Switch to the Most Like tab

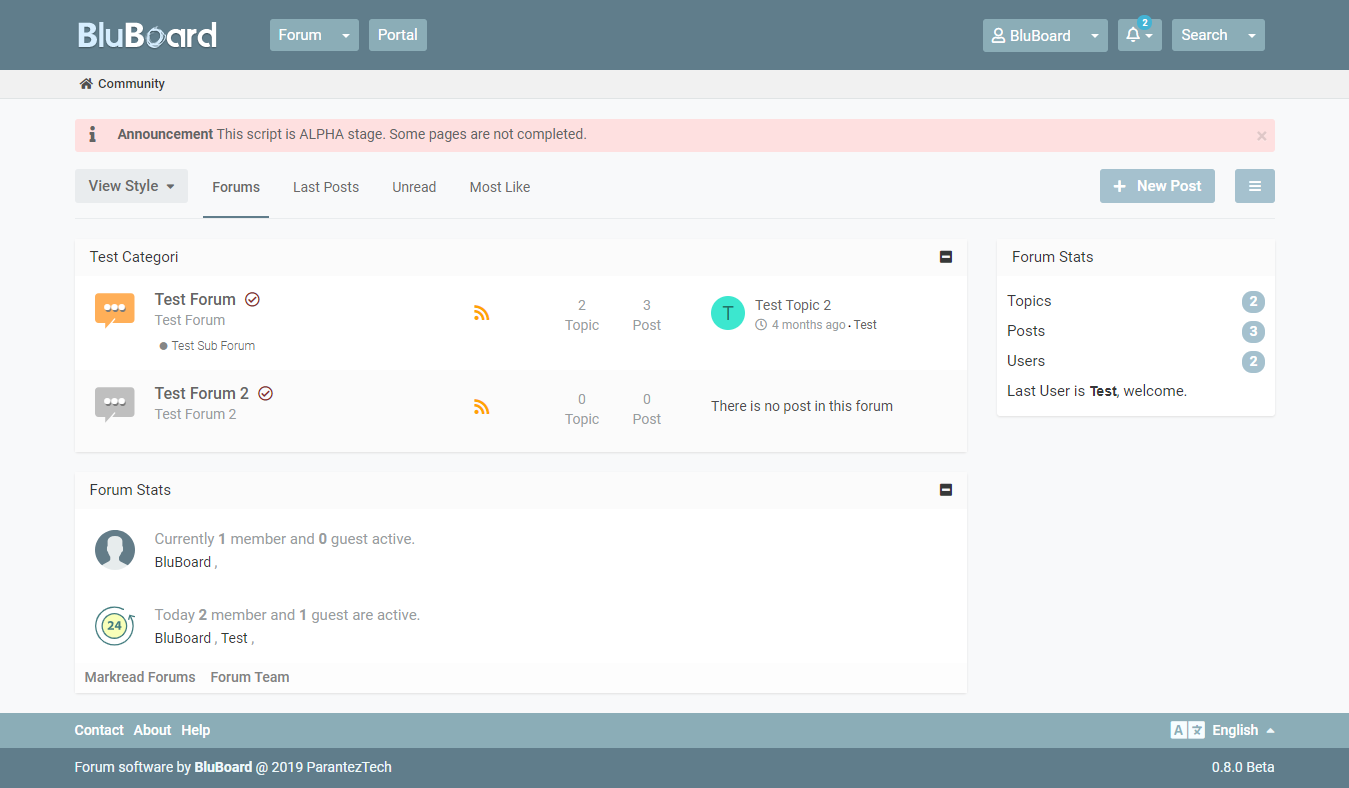500,187
